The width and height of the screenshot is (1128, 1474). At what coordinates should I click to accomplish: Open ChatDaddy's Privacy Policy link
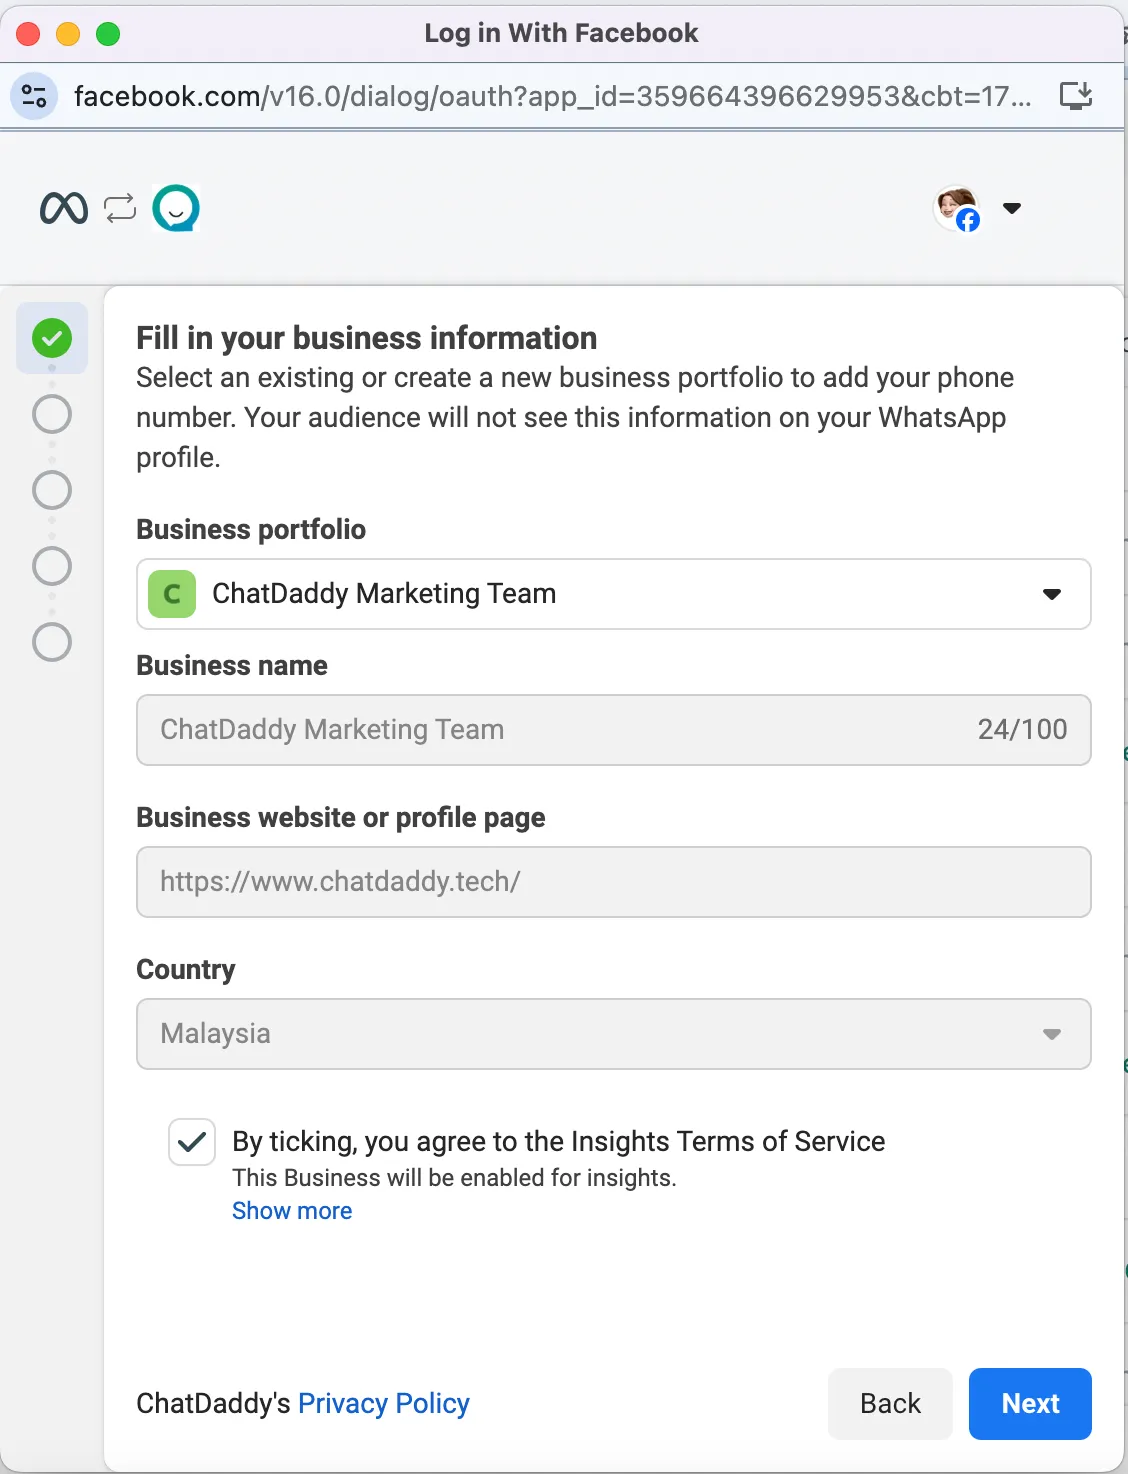[384, 1404]
